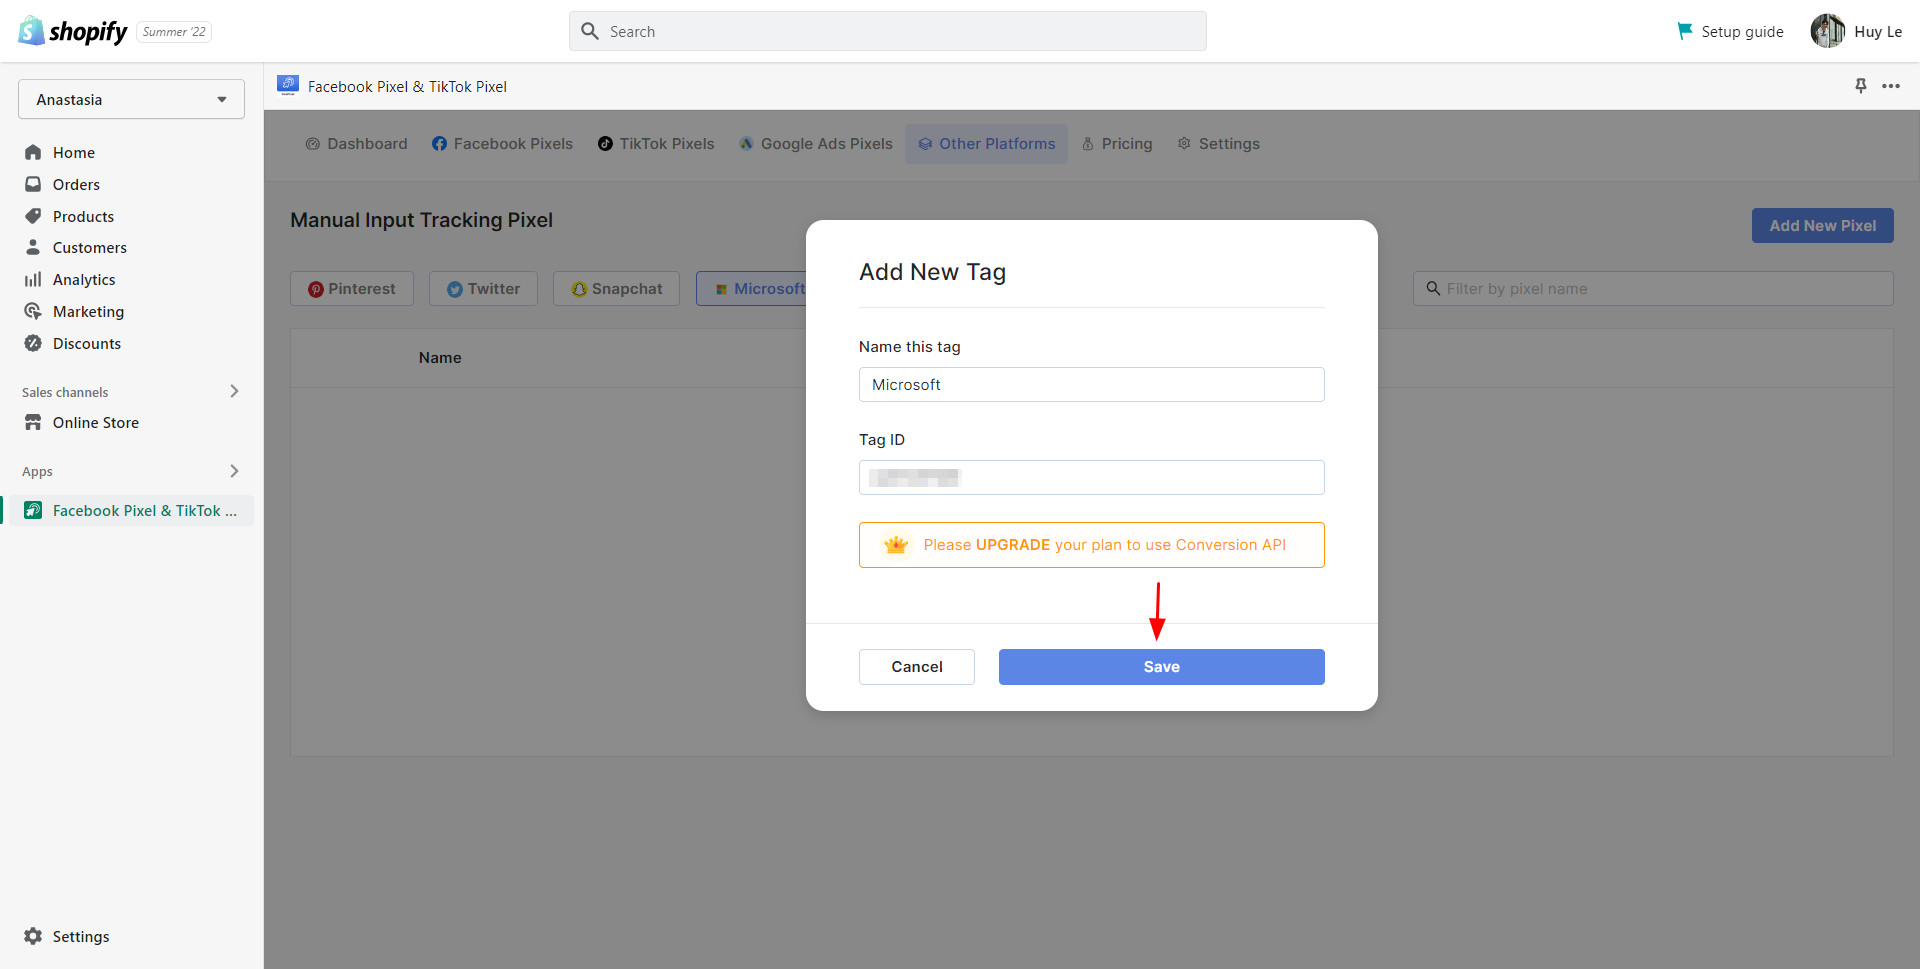Pin the Facebook Pixel & TikTok app

pyautogui.click(x=1861, y=86)
